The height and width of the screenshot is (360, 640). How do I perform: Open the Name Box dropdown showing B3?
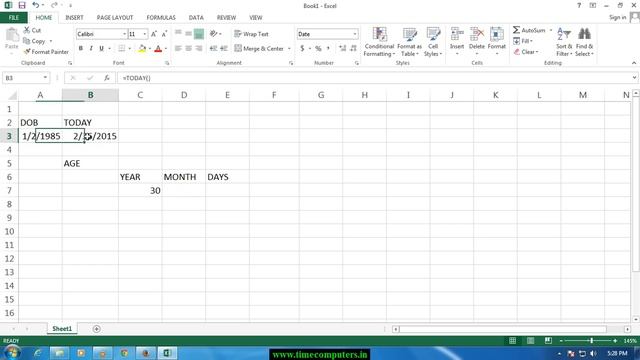(x=45, y=78)
